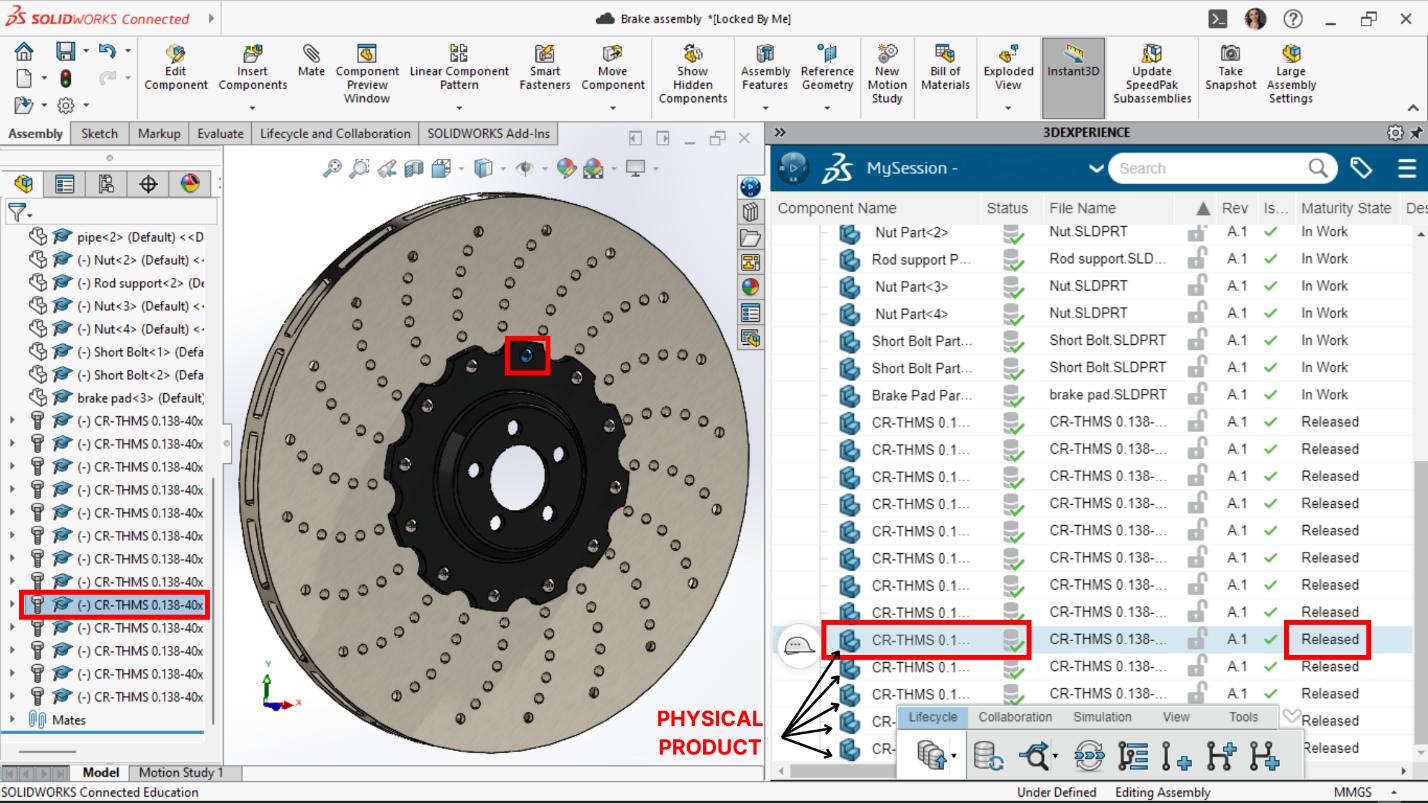Choose Linear Component Pattern
1428x803 pixels.
[459, 68]
